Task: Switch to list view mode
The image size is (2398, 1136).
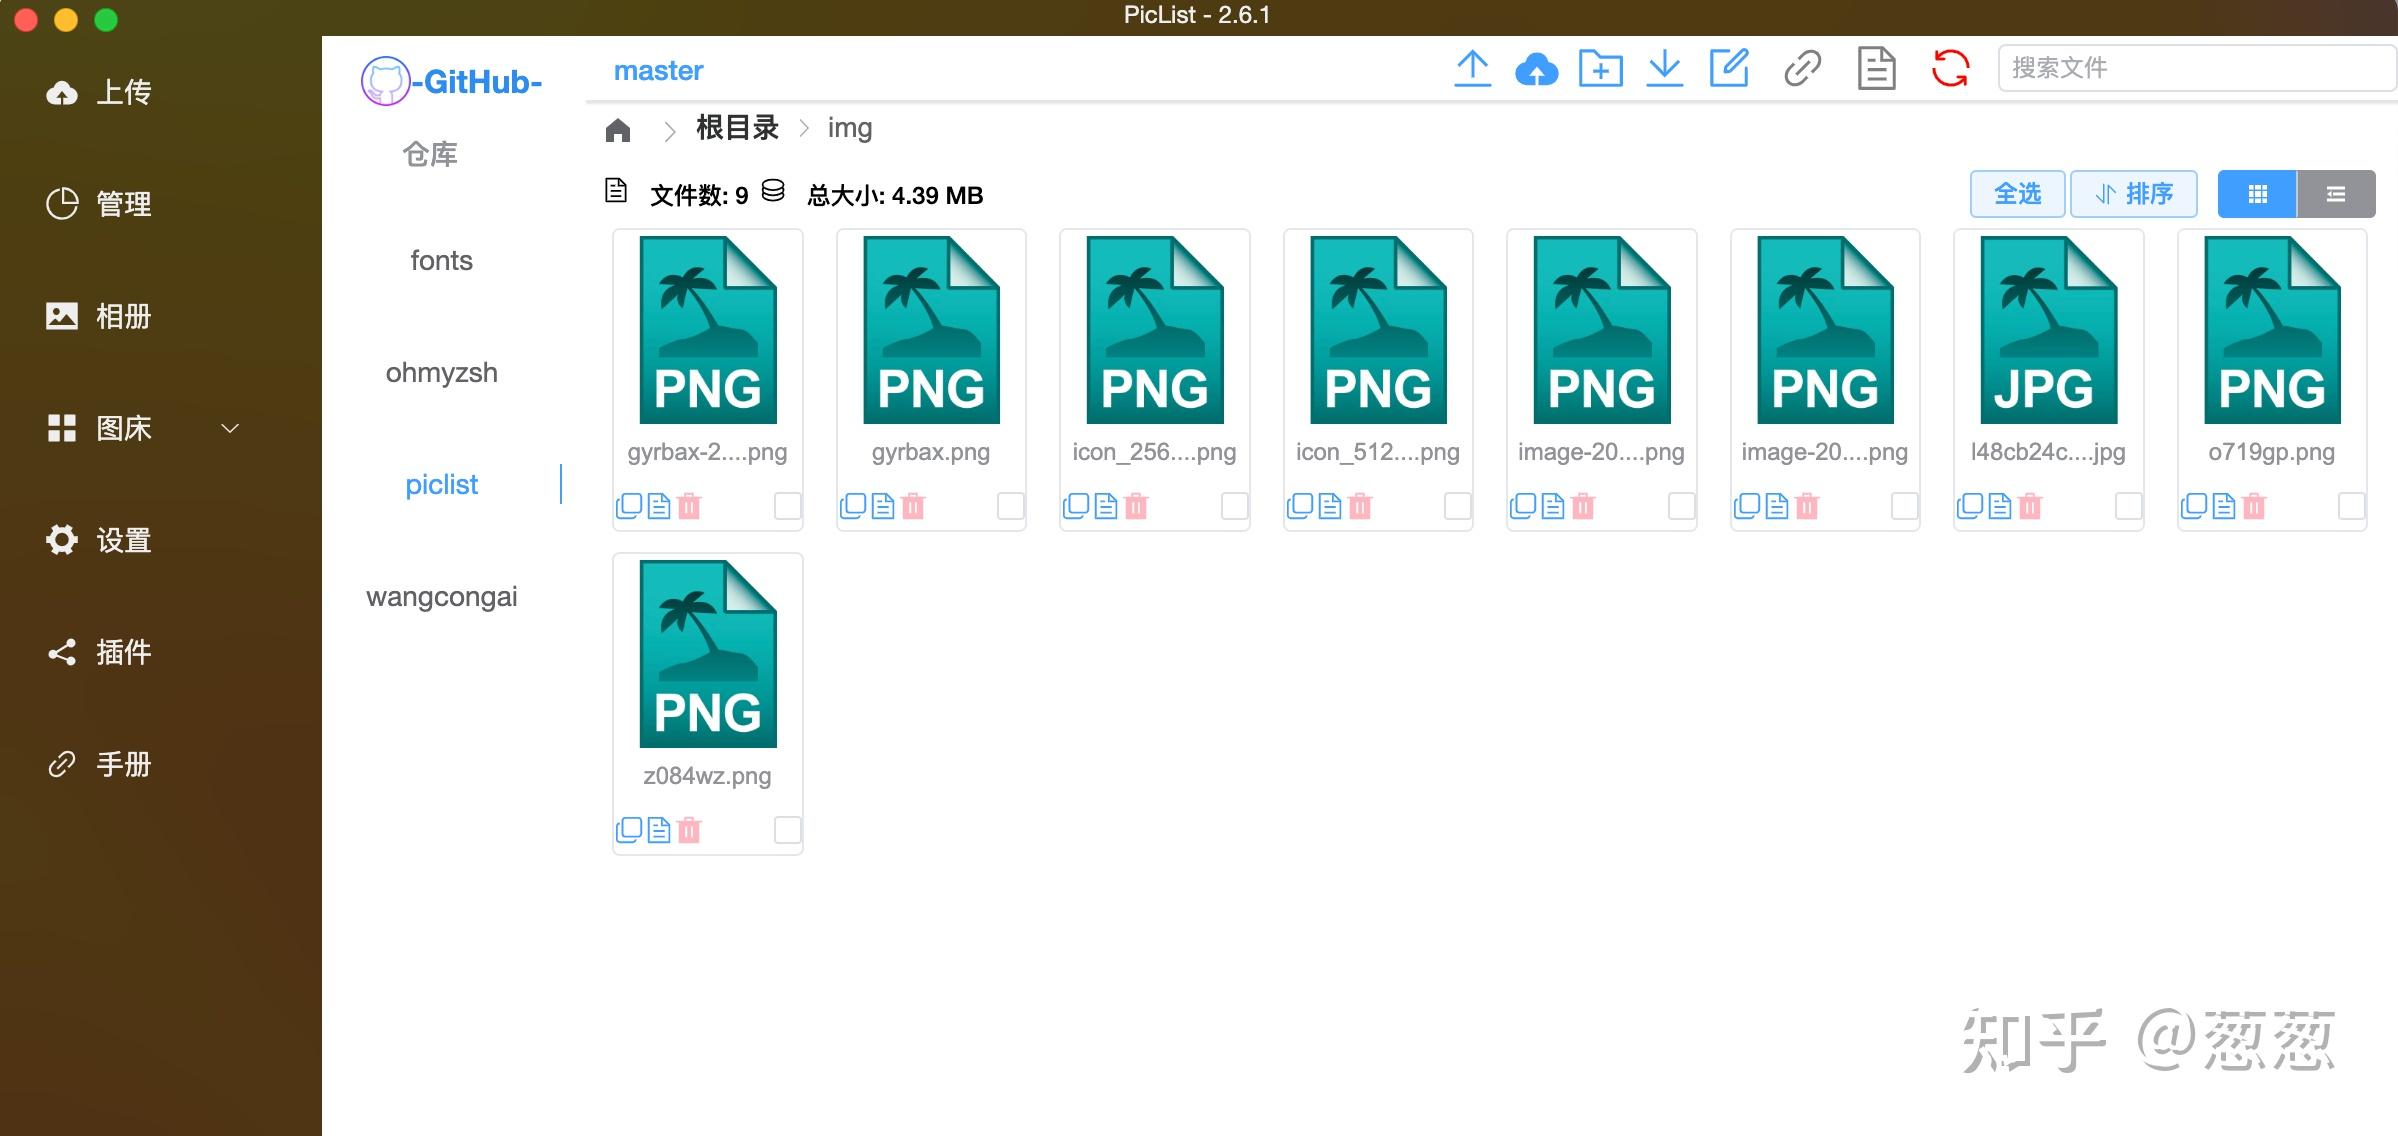Action: (2336, 193)
